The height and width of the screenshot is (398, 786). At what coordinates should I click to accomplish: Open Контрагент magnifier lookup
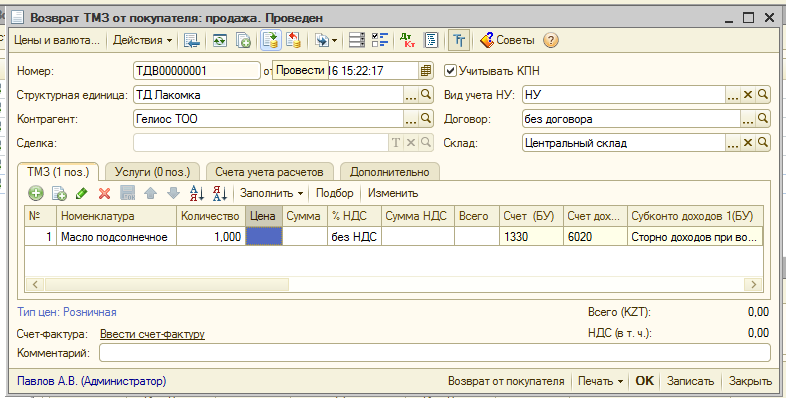pyautogui.click(x=426, y=119)
